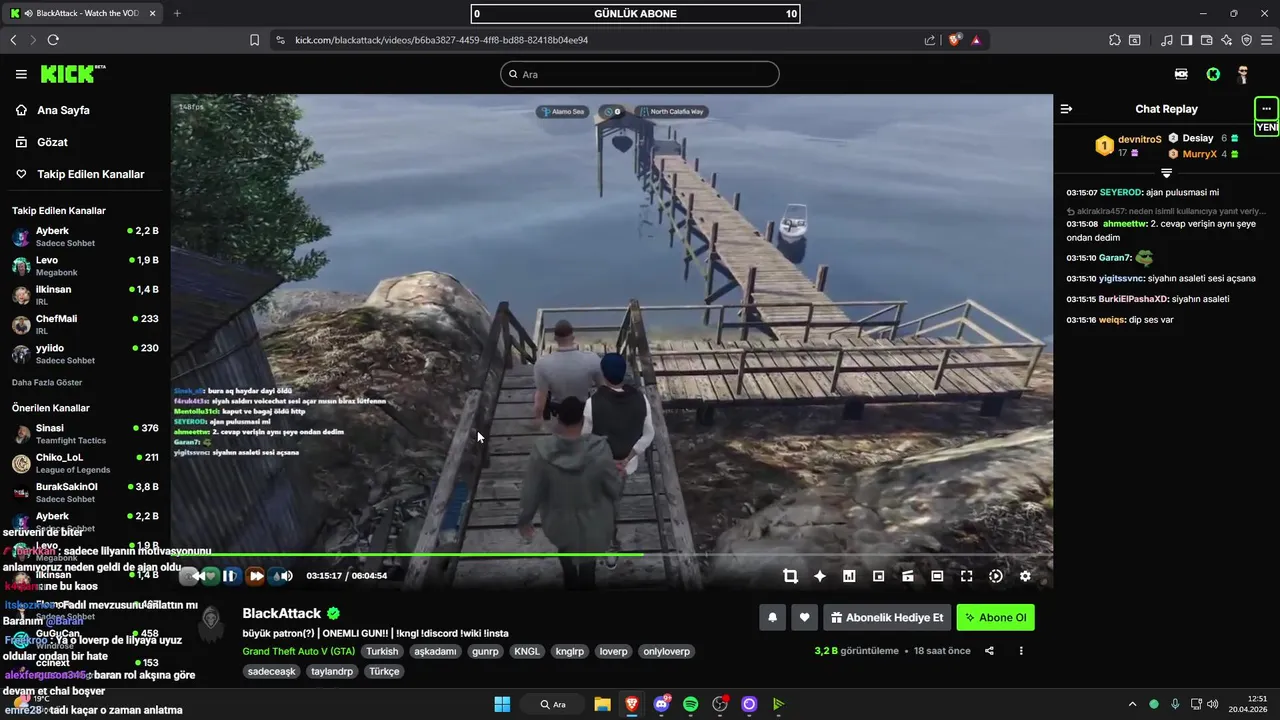Expand Daha Fazla Göster channel list
The width and height of the screenshot is (1280, 720).
(47, 382)
